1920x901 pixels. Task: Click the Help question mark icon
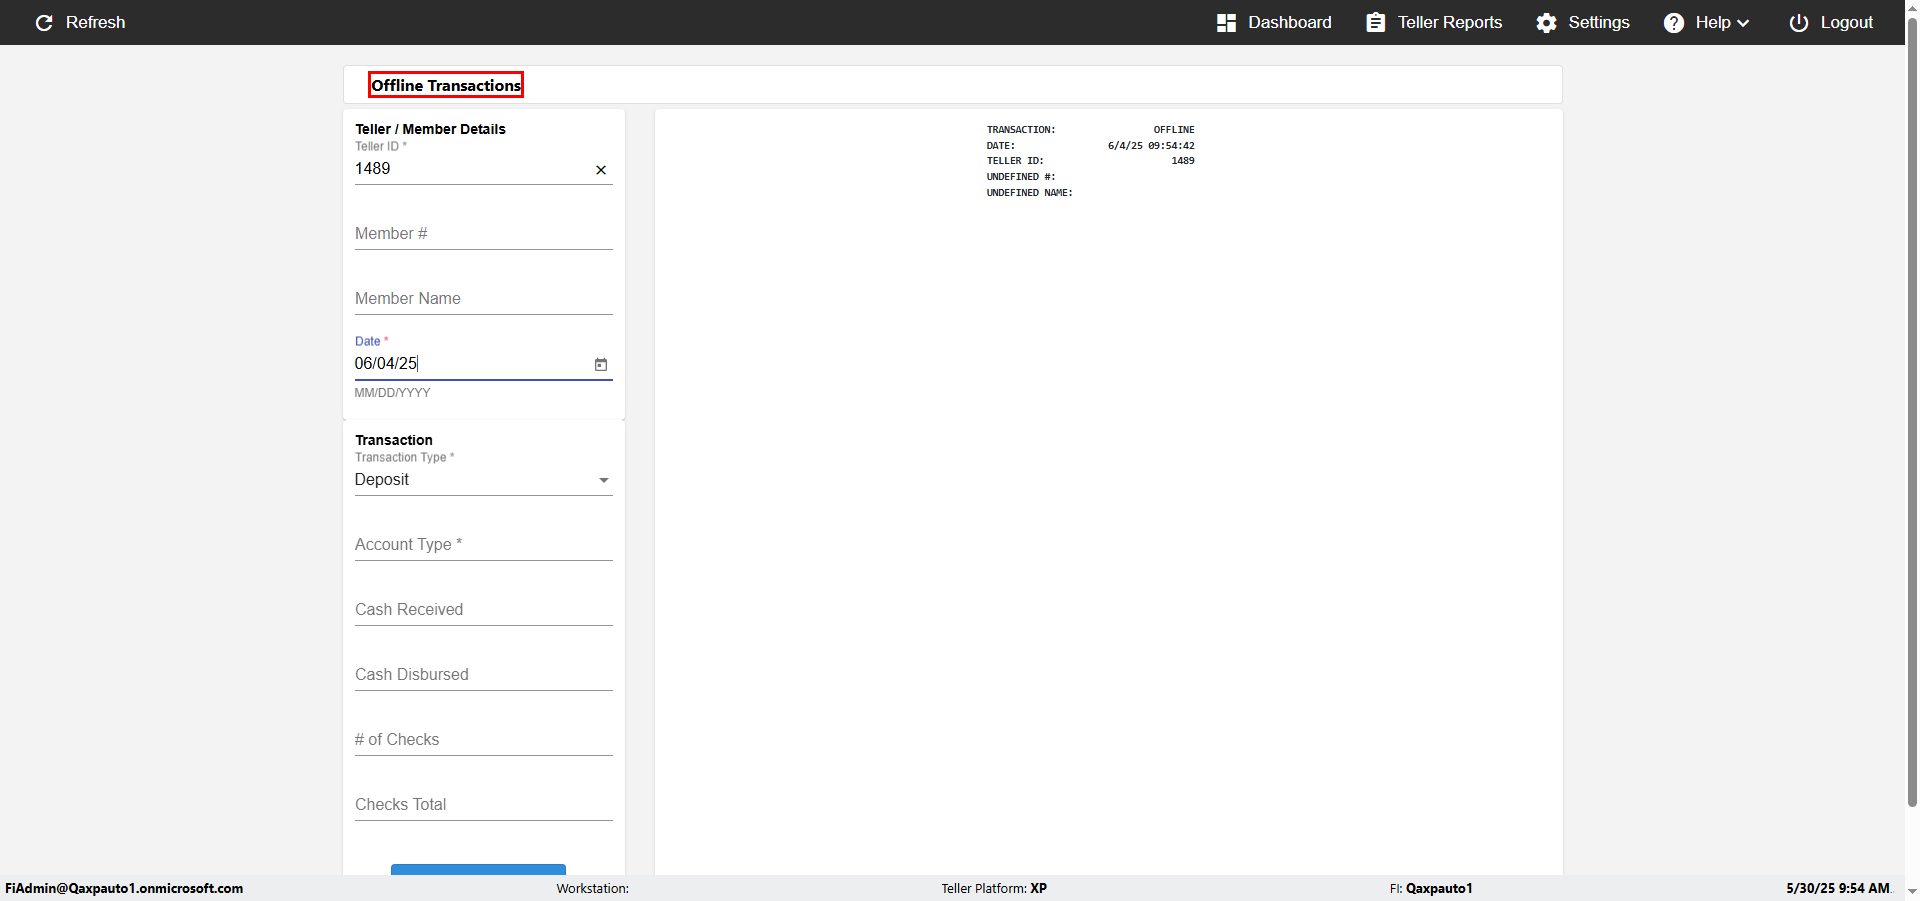pos(1674,22)
